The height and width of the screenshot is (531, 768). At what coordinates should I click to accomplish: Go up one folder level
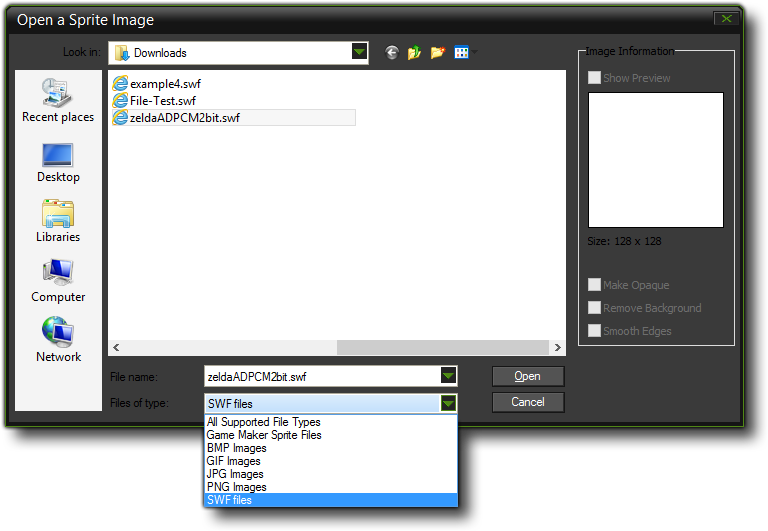coord(414,53)
